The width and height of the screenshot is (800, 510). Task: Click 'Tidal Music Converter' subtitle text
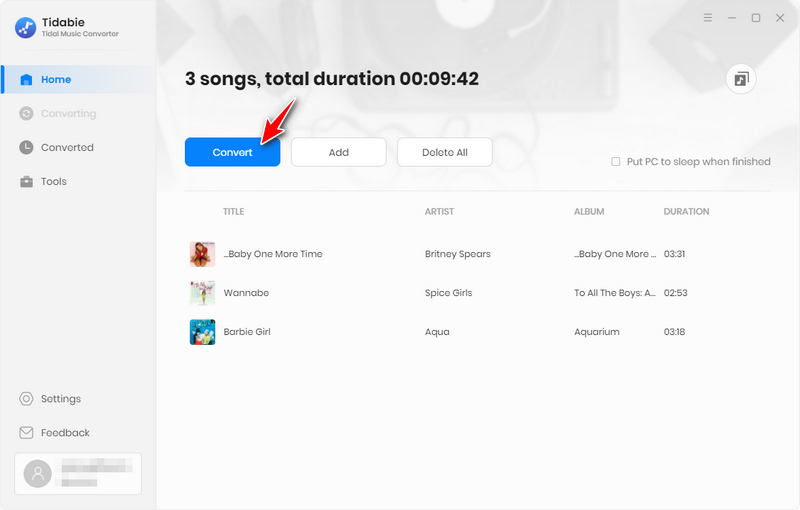pos(80,34)
